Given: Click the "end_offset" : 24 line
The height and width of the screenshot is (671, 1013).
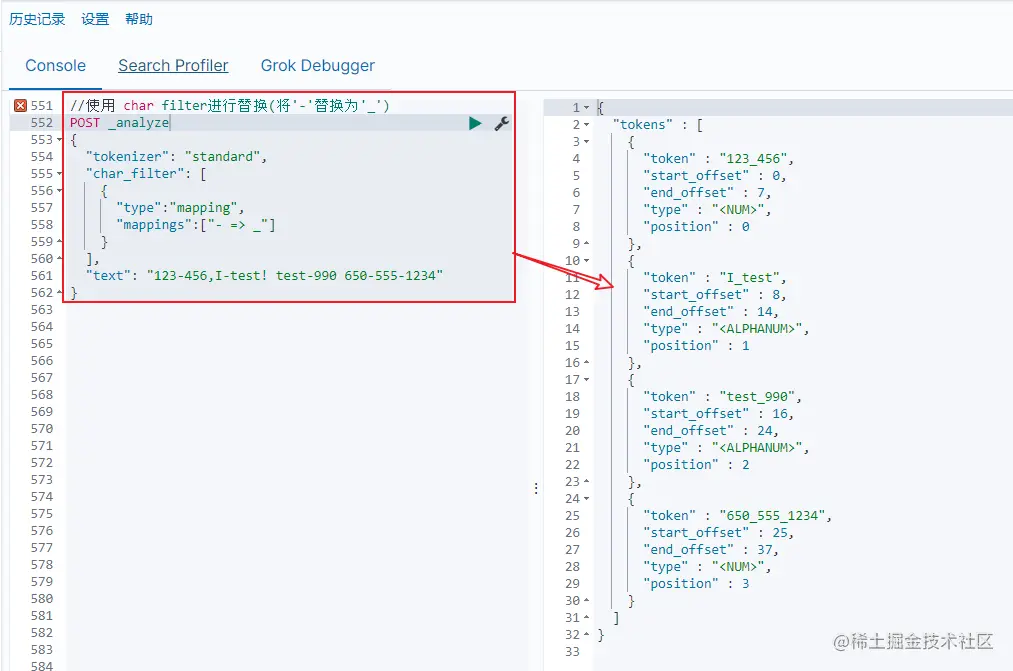Looking at the screenshot, I should (x=711, y=431).
